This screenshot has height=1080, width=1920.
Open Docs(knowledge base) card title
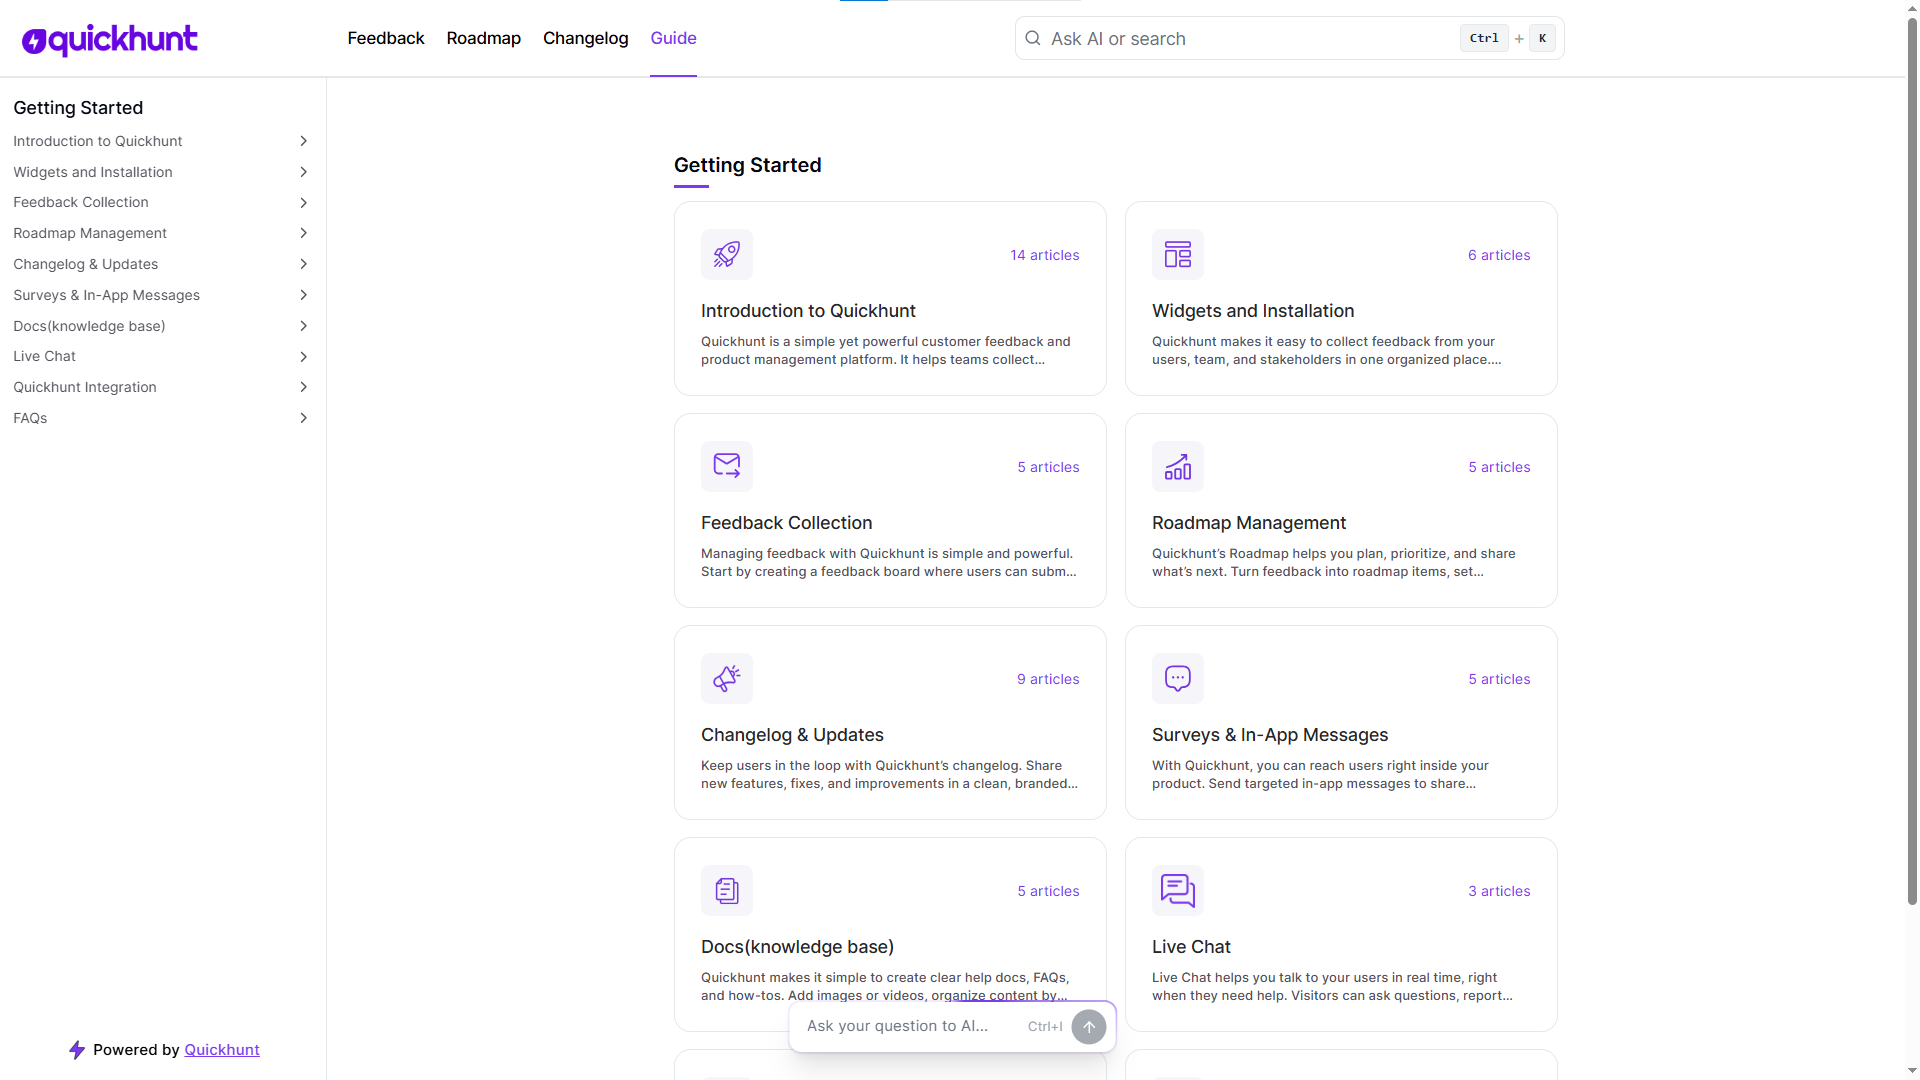coord(797,947)
